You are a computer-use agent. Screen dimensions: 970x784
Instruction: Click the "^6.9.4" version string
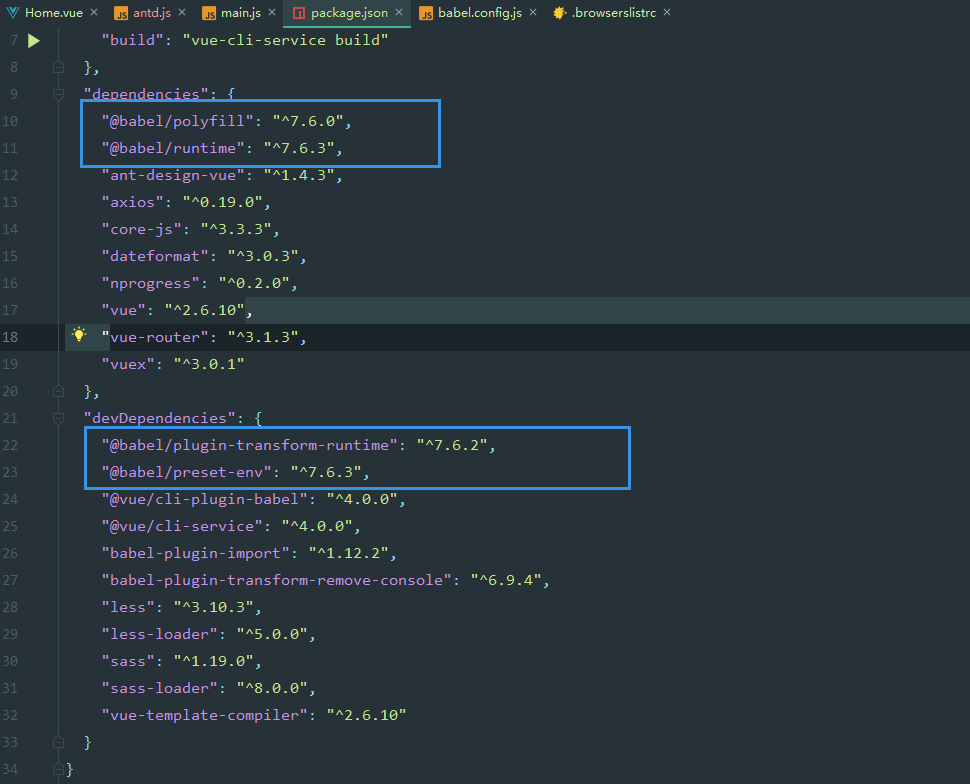(506, 580)
